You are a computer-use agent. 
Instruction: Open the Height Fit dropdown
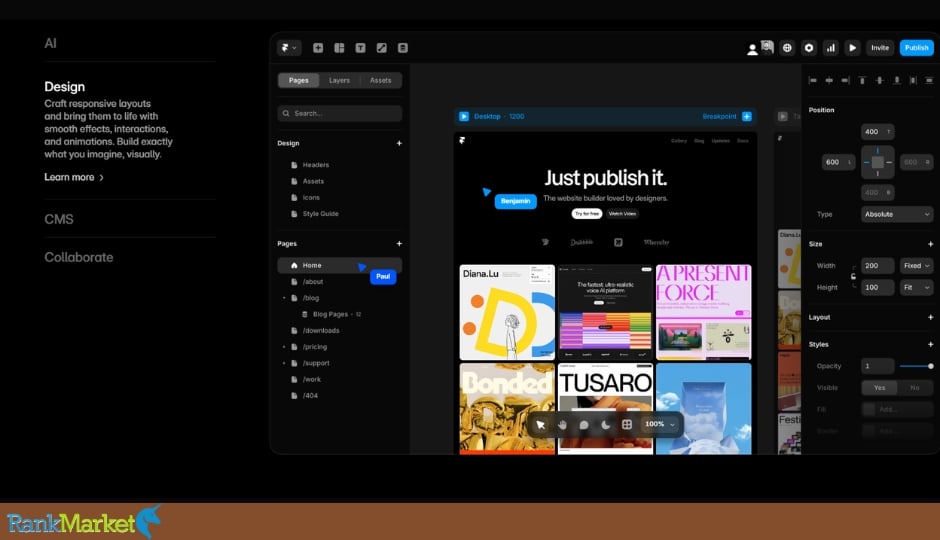point(917,288)
